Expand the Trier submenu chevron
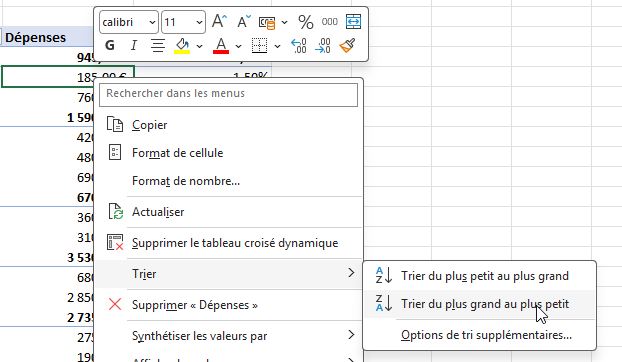This screenshot has height=362, width=622. click(x=351, y=273)
